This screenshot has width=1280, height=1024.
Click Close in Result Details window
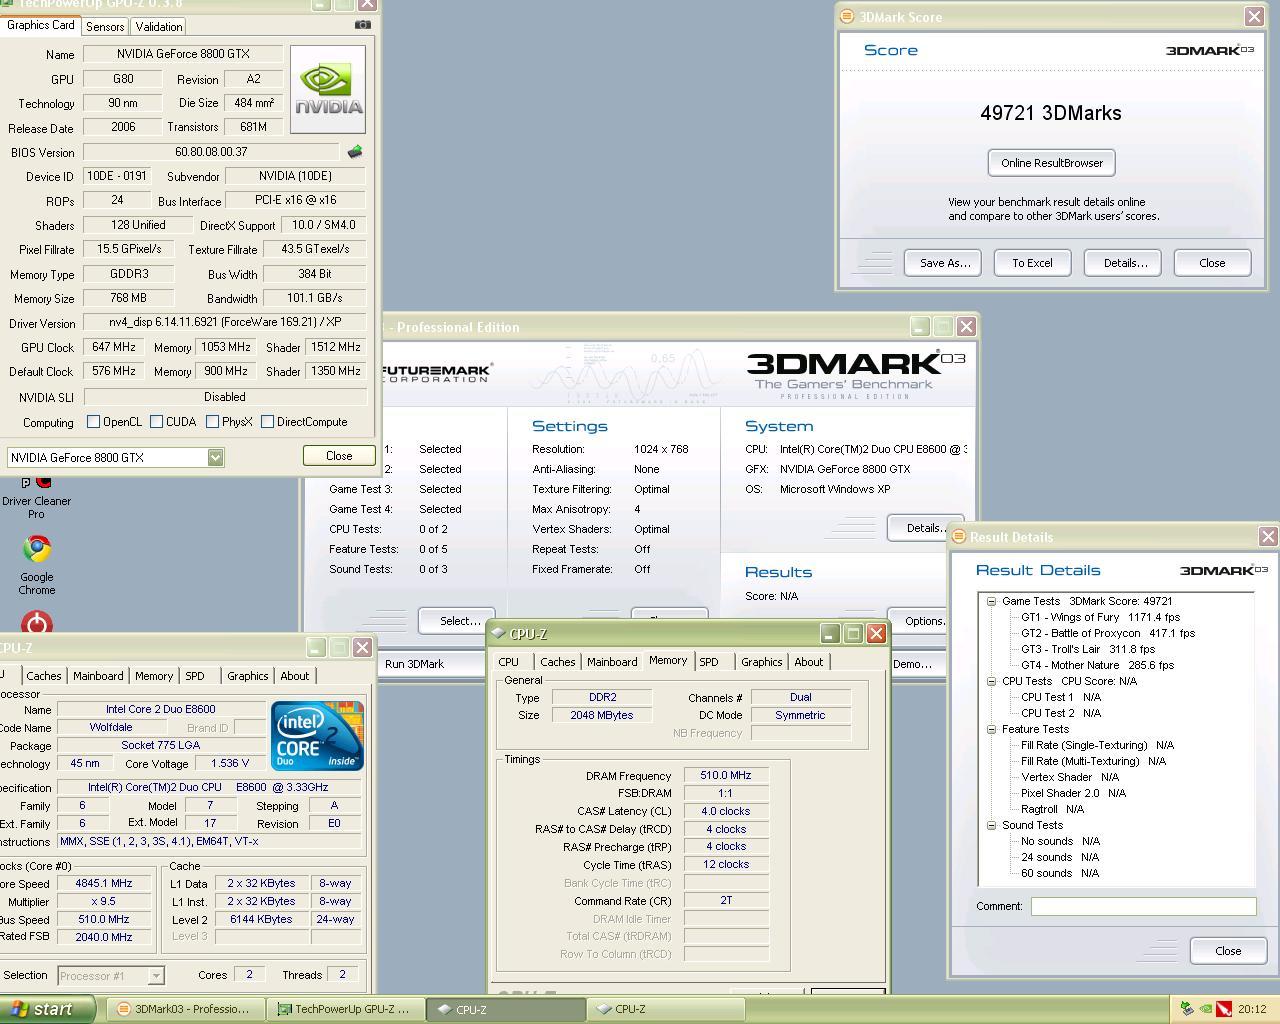[1228, 951]
